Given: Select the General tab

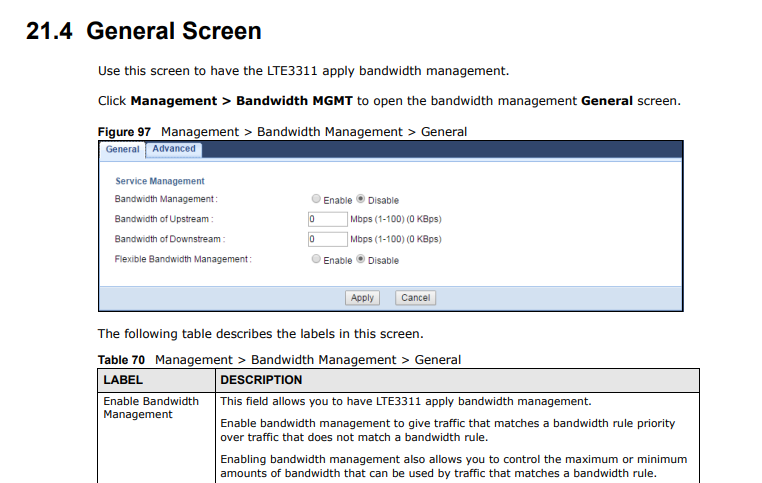Looking at the screenshot, I should pos(123,149).
